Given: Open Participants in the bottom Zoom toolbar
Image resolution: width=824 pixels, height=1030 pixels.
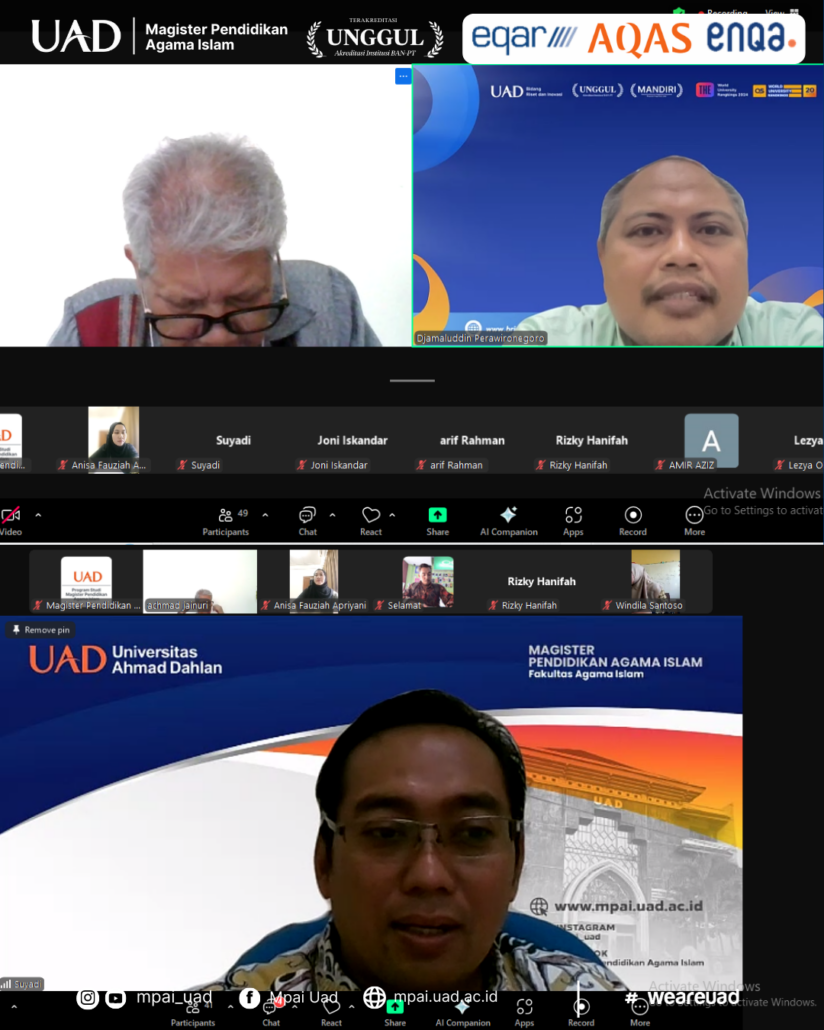Looking at the screenshot, I should click(193, 1014).
